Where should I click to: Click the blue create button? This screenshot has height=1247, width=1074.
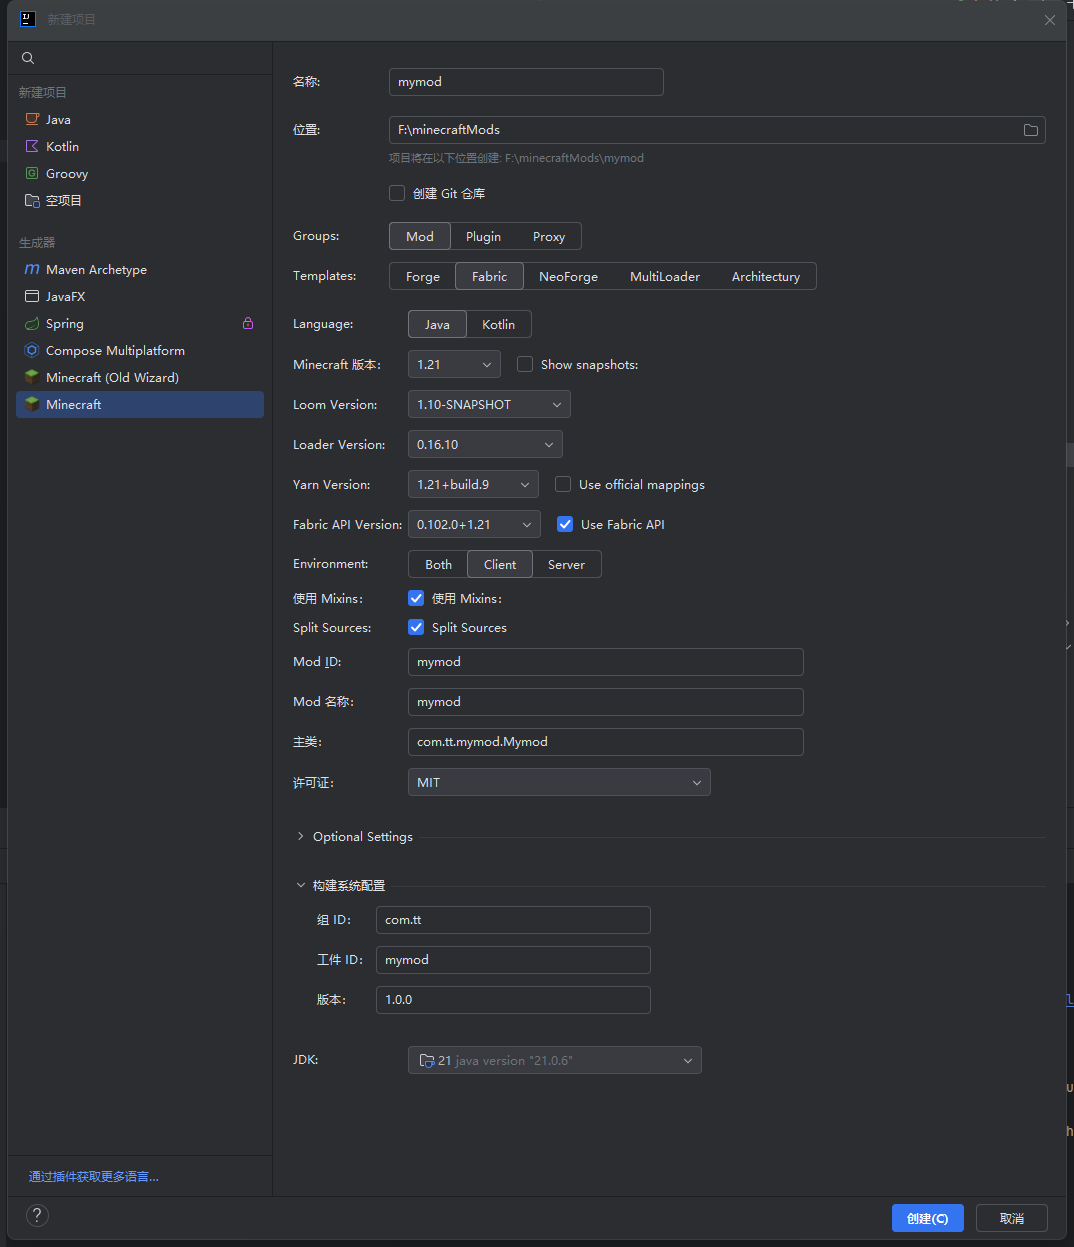pos(927,1218)
